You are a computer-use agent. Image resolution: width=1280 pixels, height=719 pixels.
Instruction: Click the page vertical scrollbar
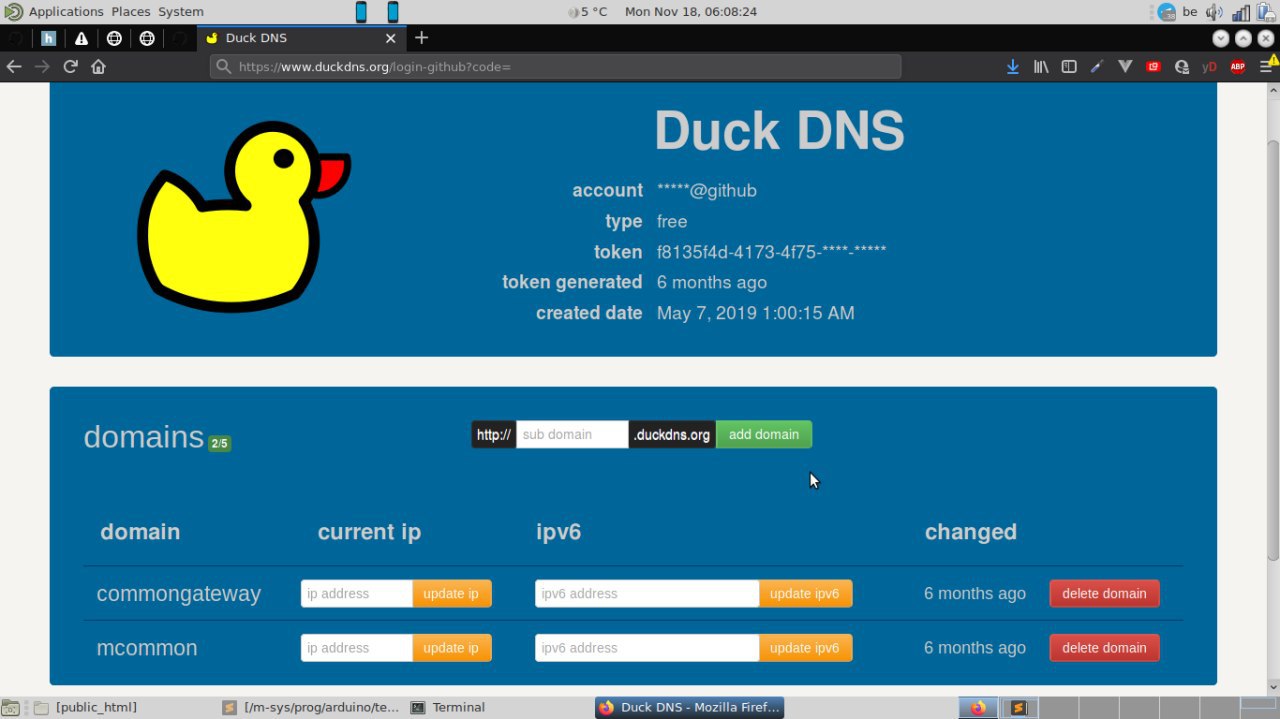coord(1273,350)
